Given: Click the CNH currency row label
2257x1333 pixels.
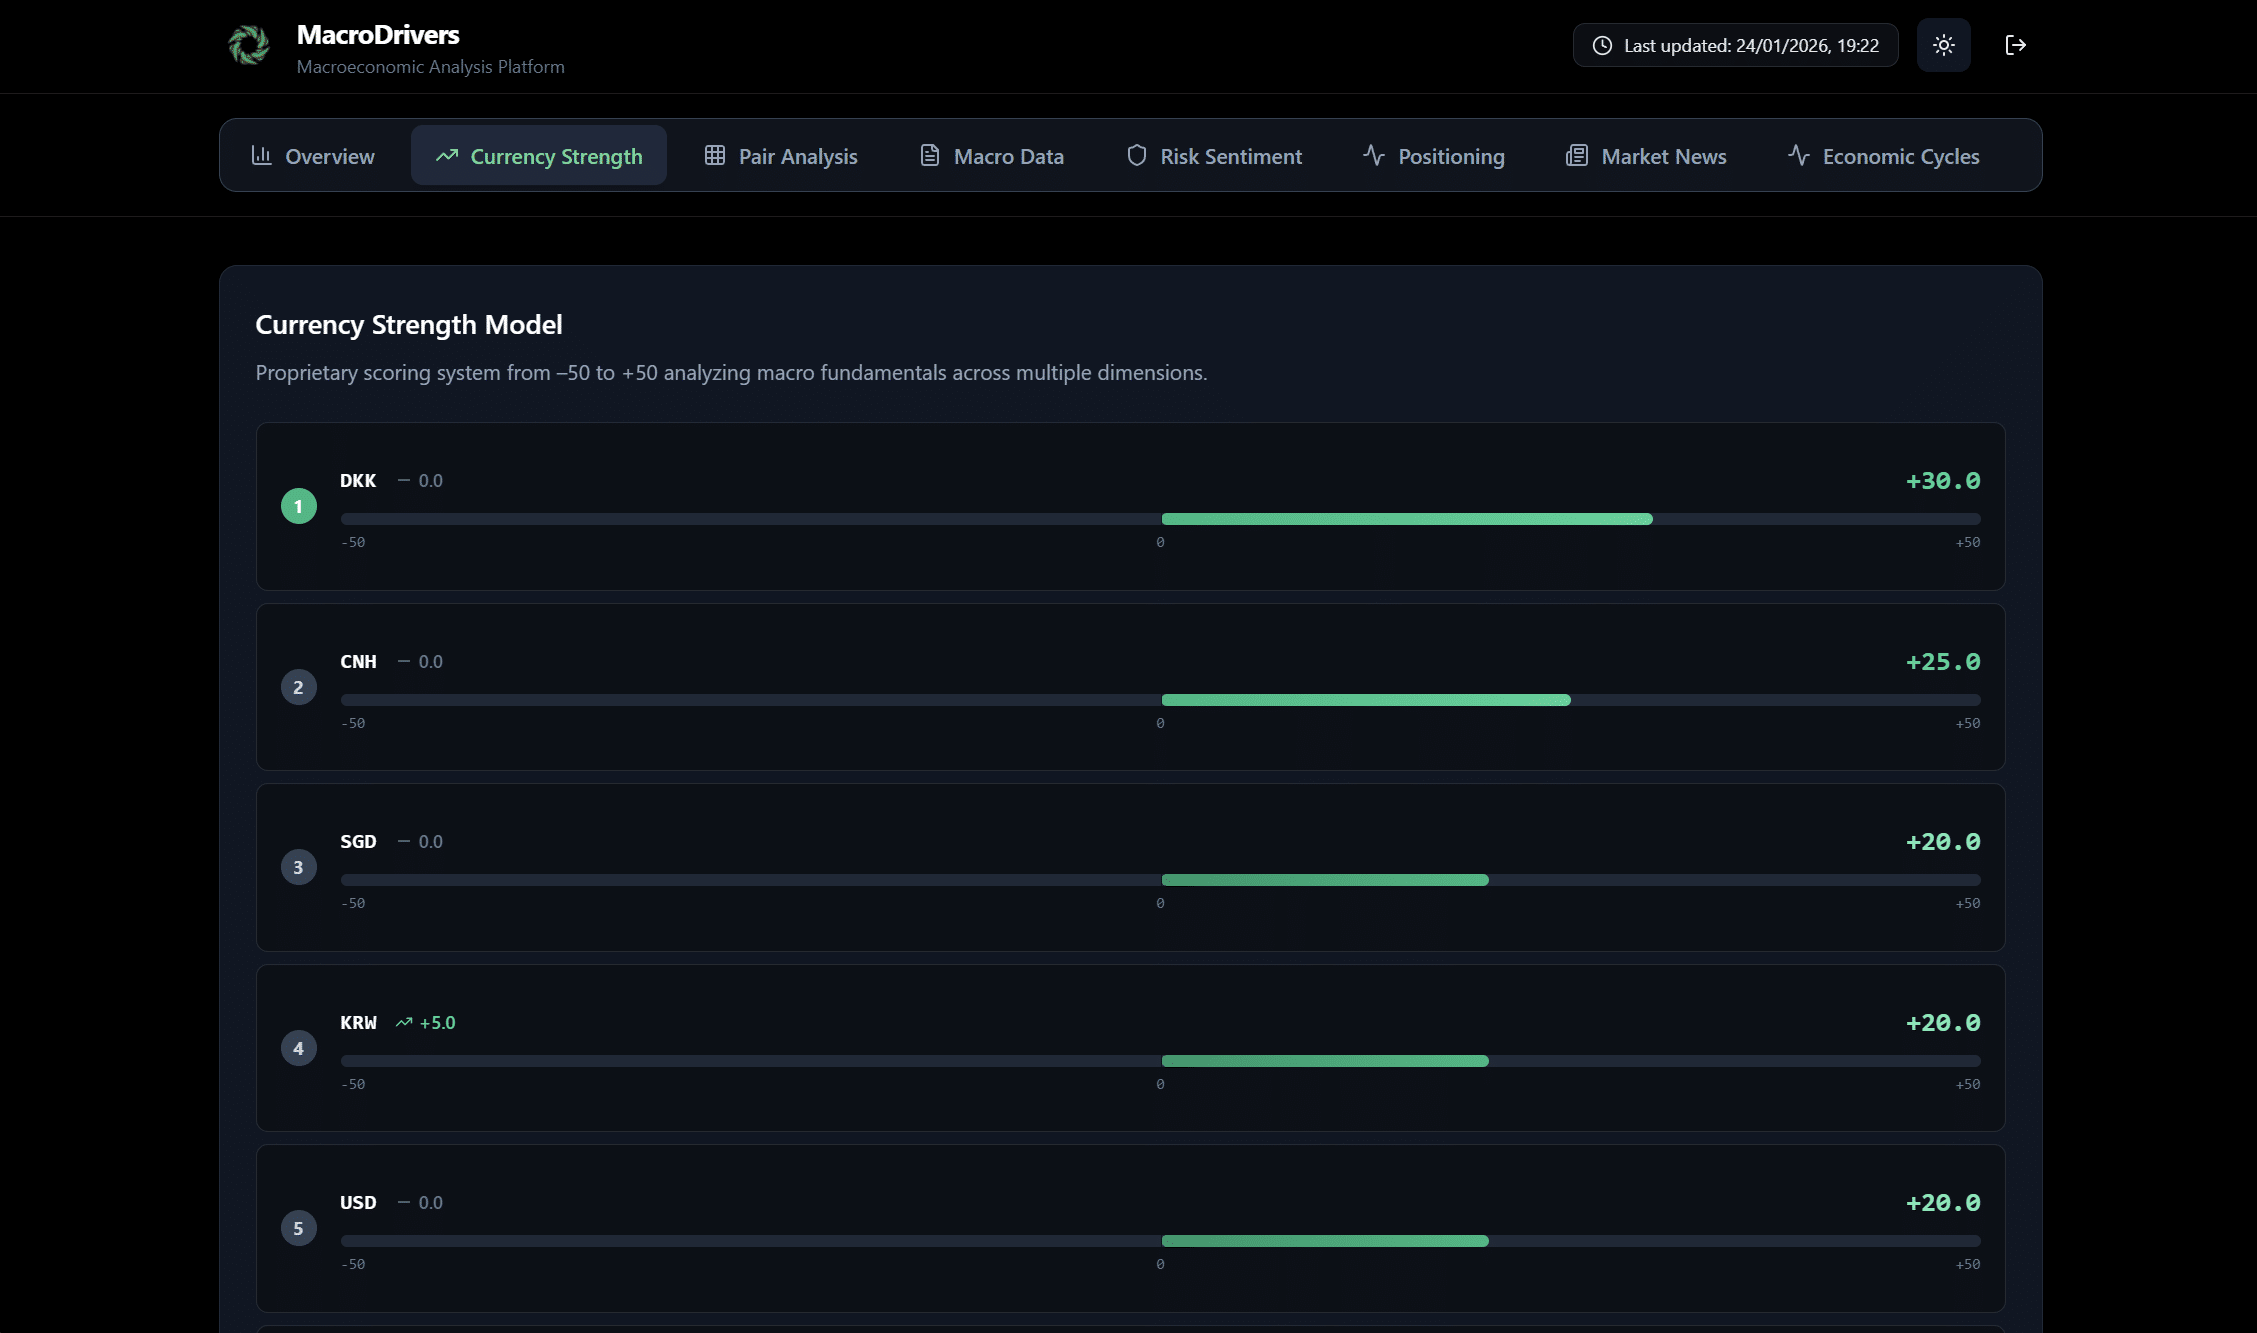Looking at the screenshot, I should coord(358,662).
